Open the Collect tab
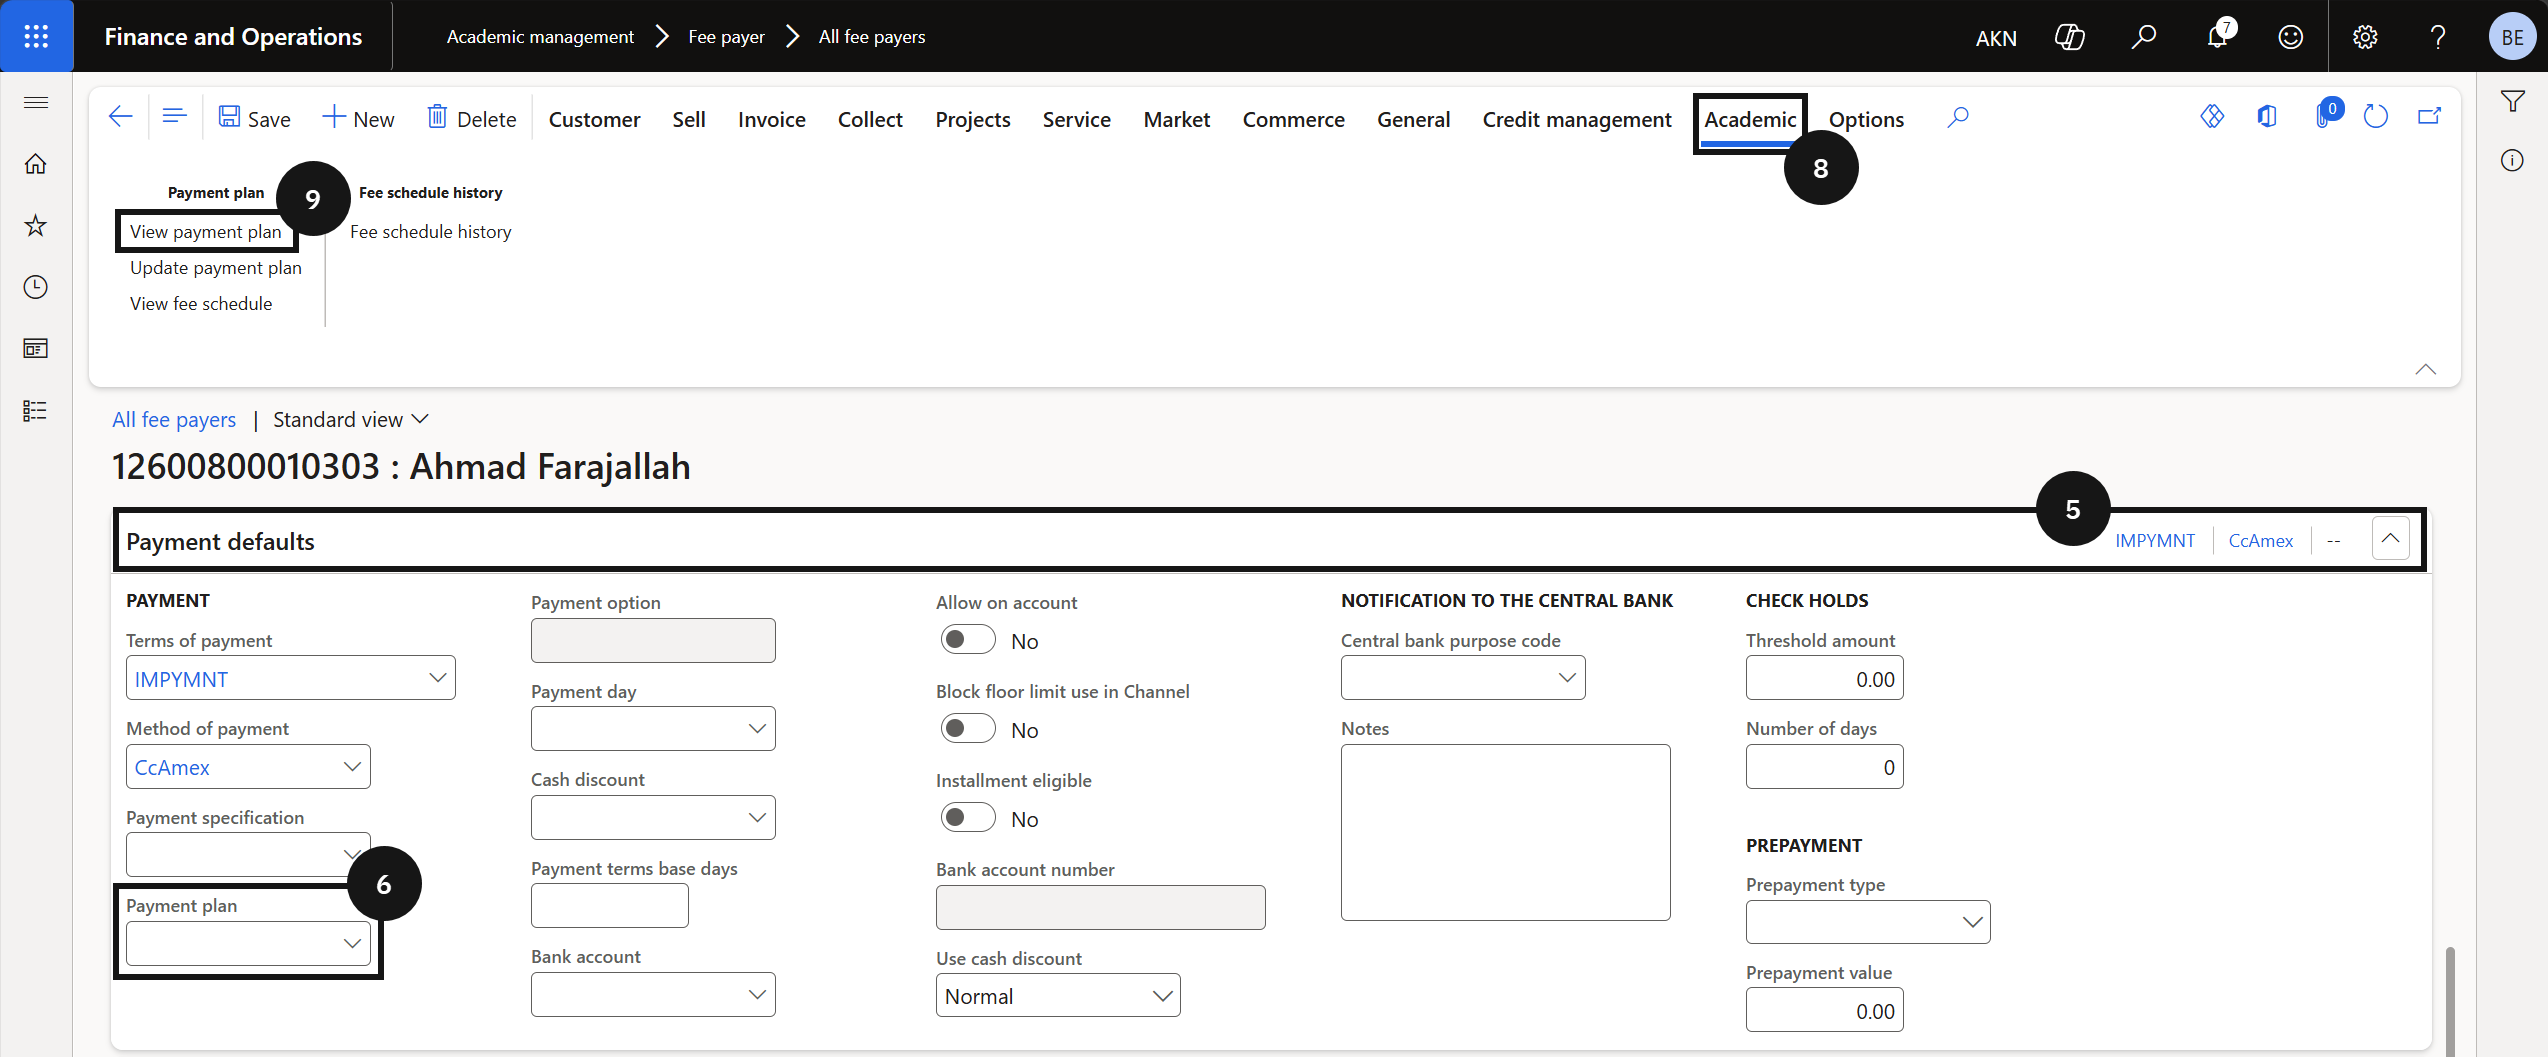This screenshot has width=2548, height=1057. tap(870, 120)
